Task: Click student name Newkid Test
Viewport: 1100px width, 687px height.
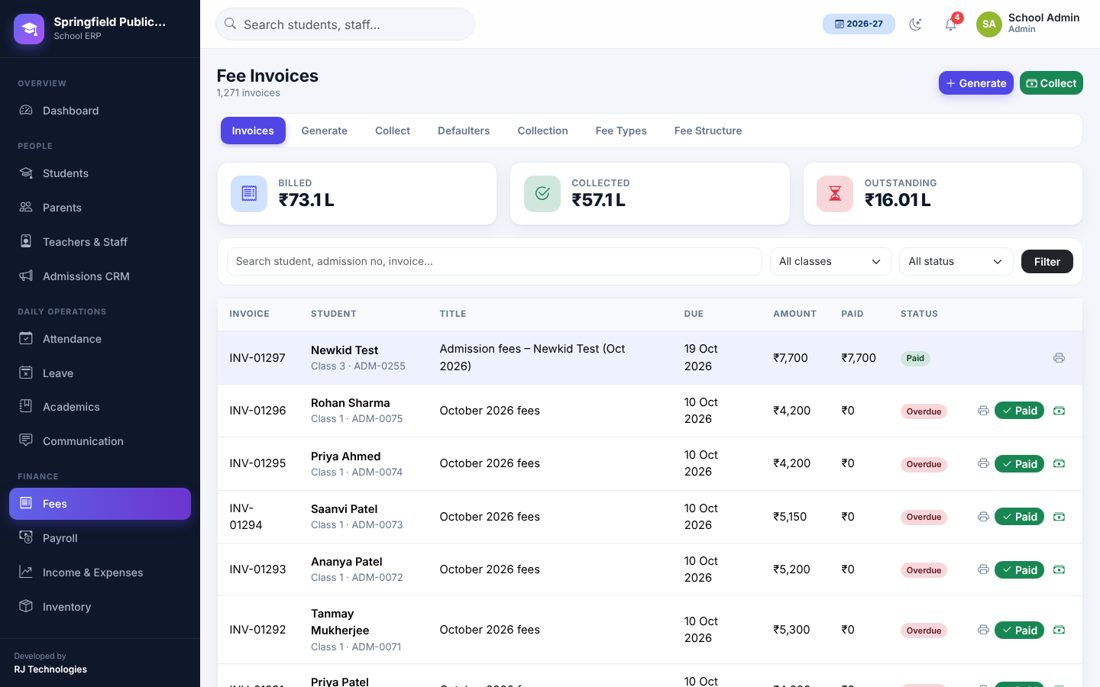Action: pyautogui.click(x=344, y=349)
